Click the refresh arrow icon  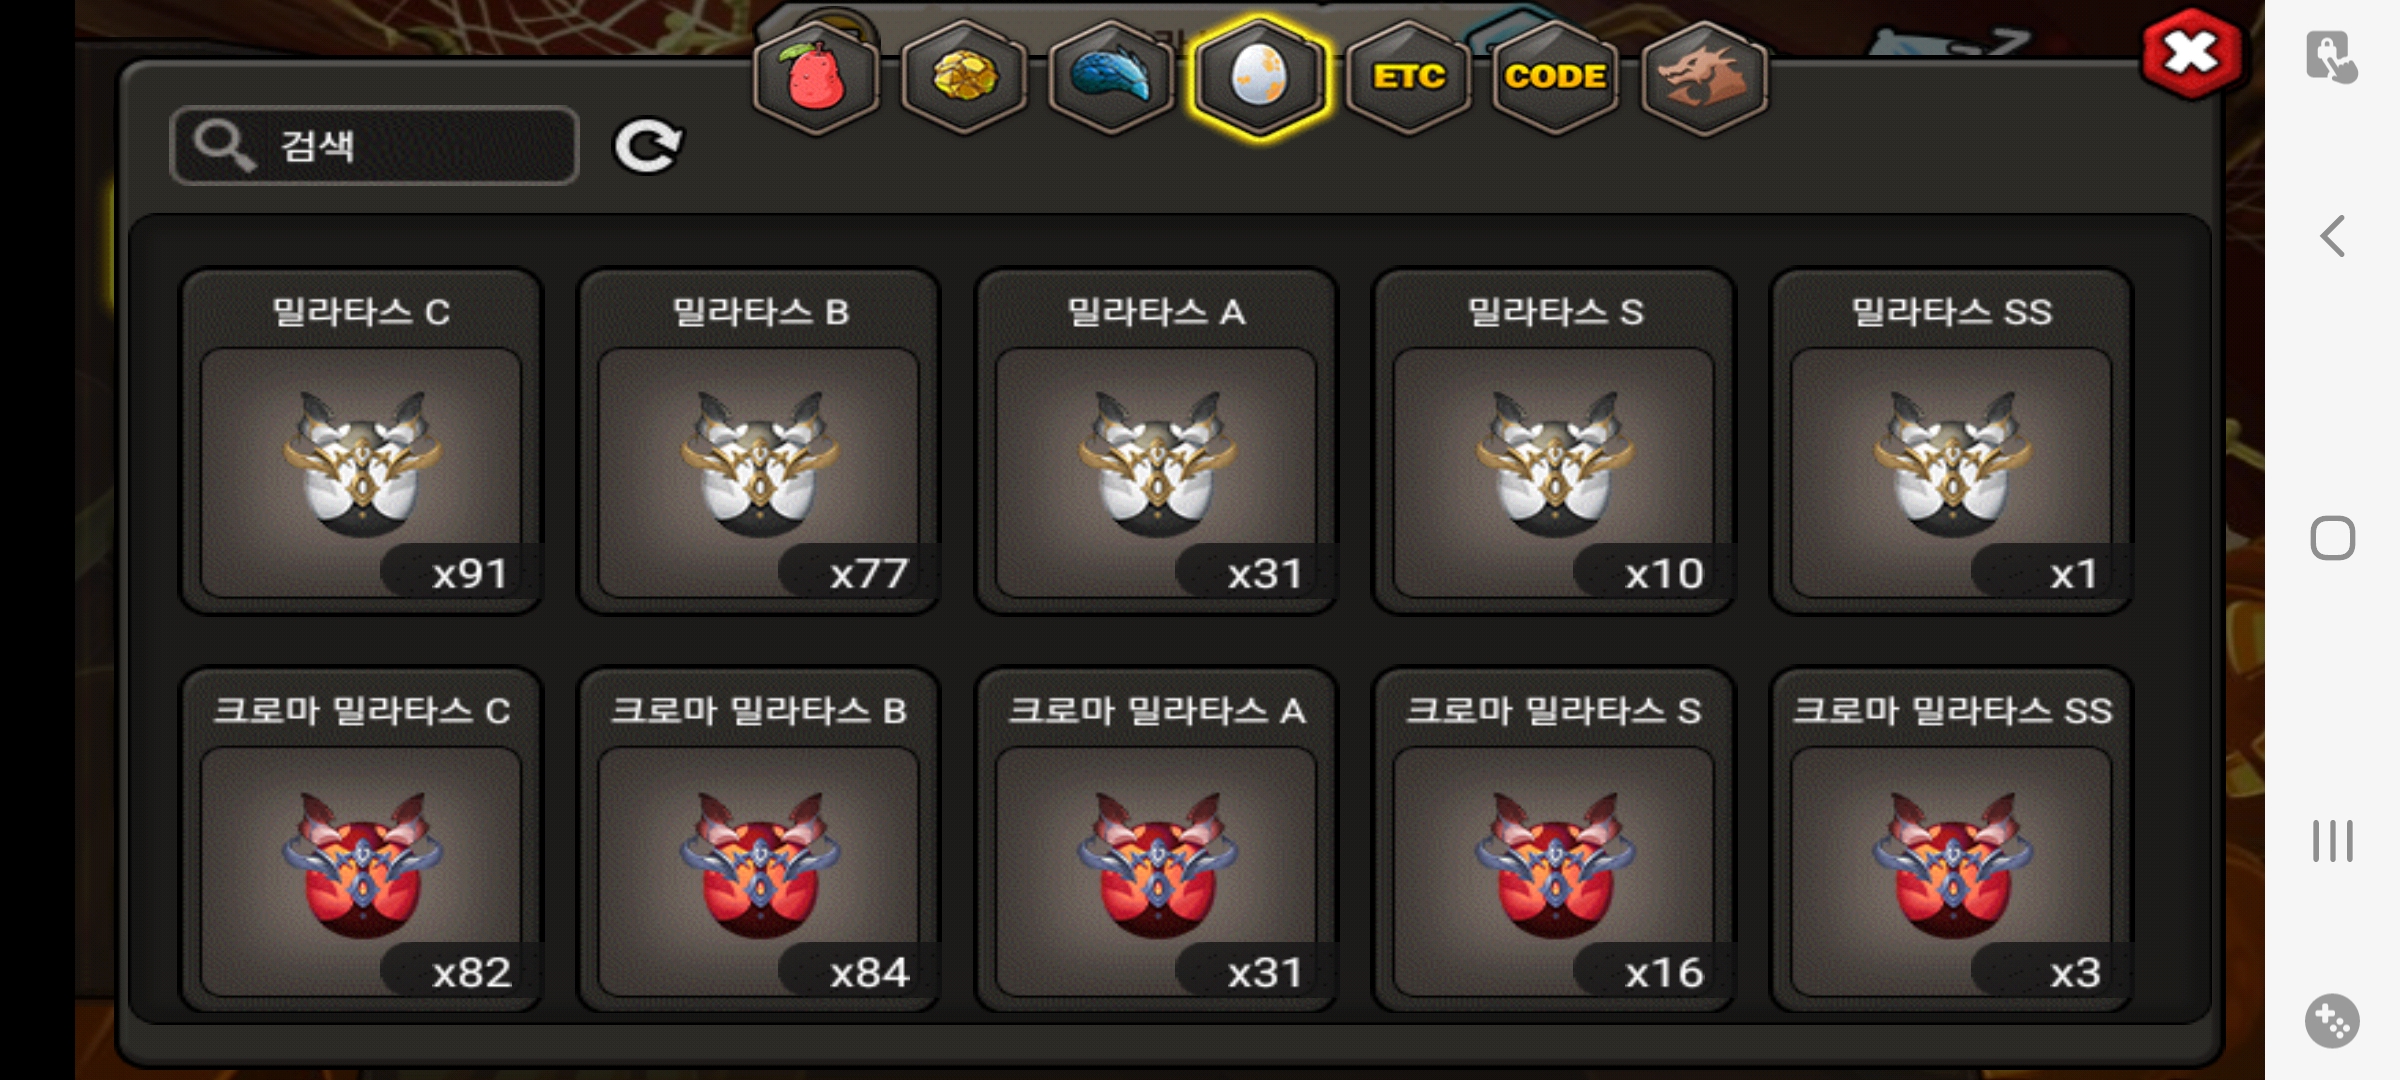647,147
